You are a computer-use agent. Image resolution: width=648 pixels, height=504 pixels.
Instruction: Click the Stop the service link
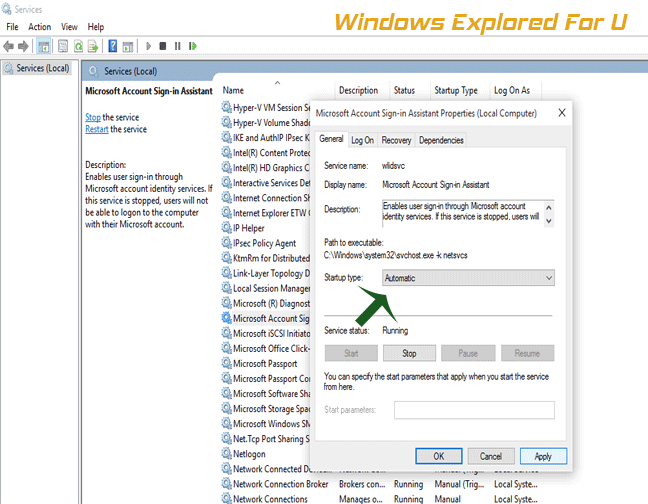[93, 117]
